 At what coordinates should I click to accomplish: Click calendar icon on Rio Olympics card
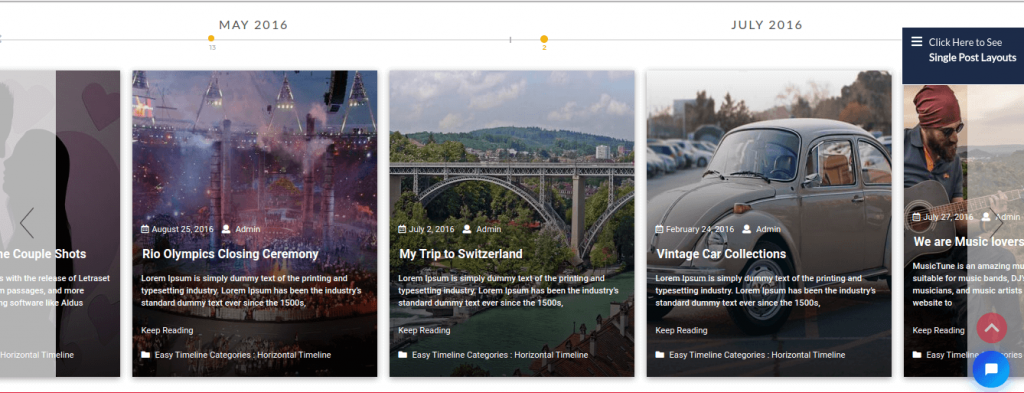click(145, 229)
